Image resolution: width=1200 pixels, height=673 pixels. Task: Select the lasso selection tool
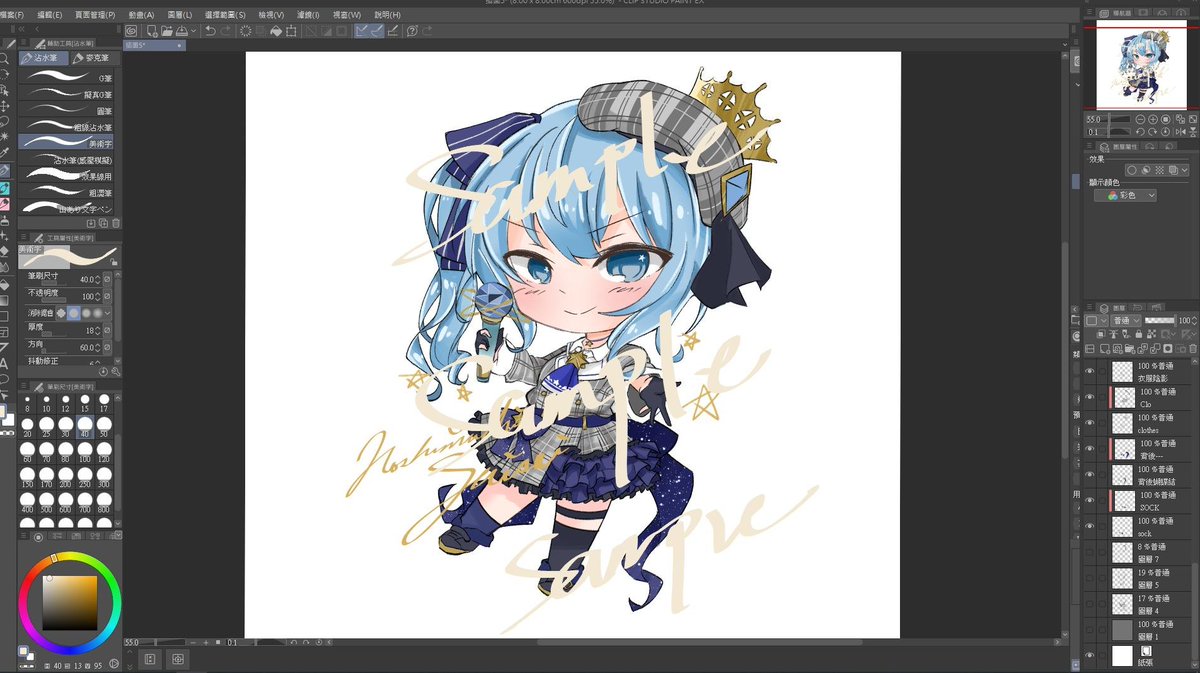point(5,120)
